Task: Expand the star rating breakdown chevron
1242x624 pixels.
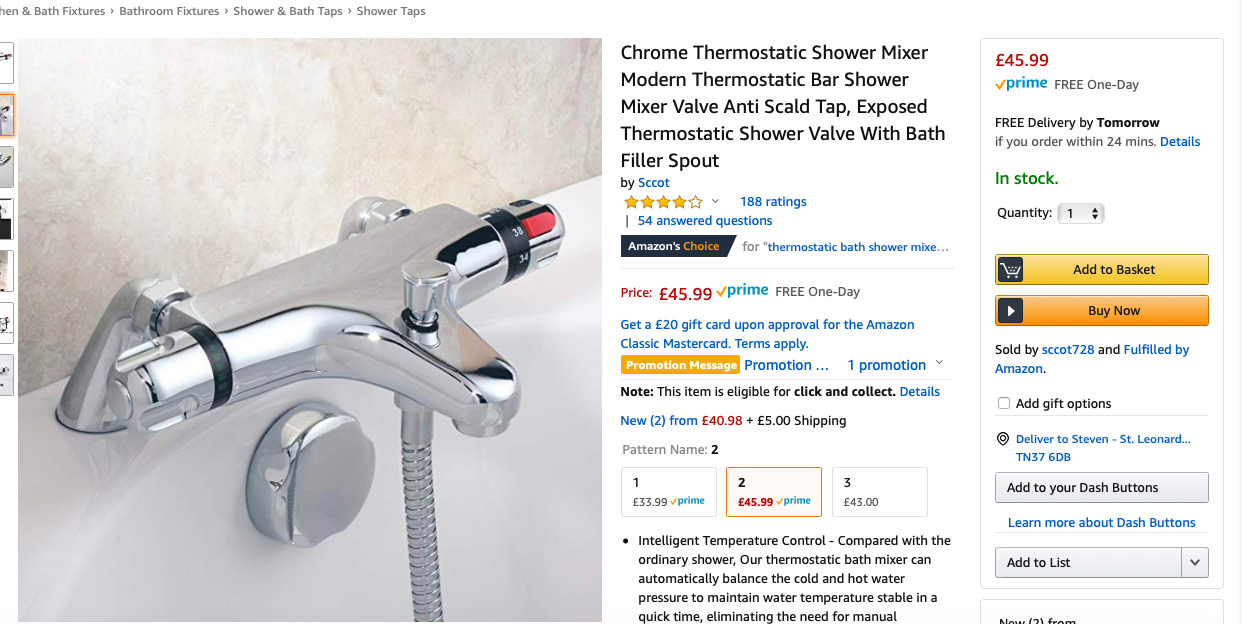Action: click(715, 202)
